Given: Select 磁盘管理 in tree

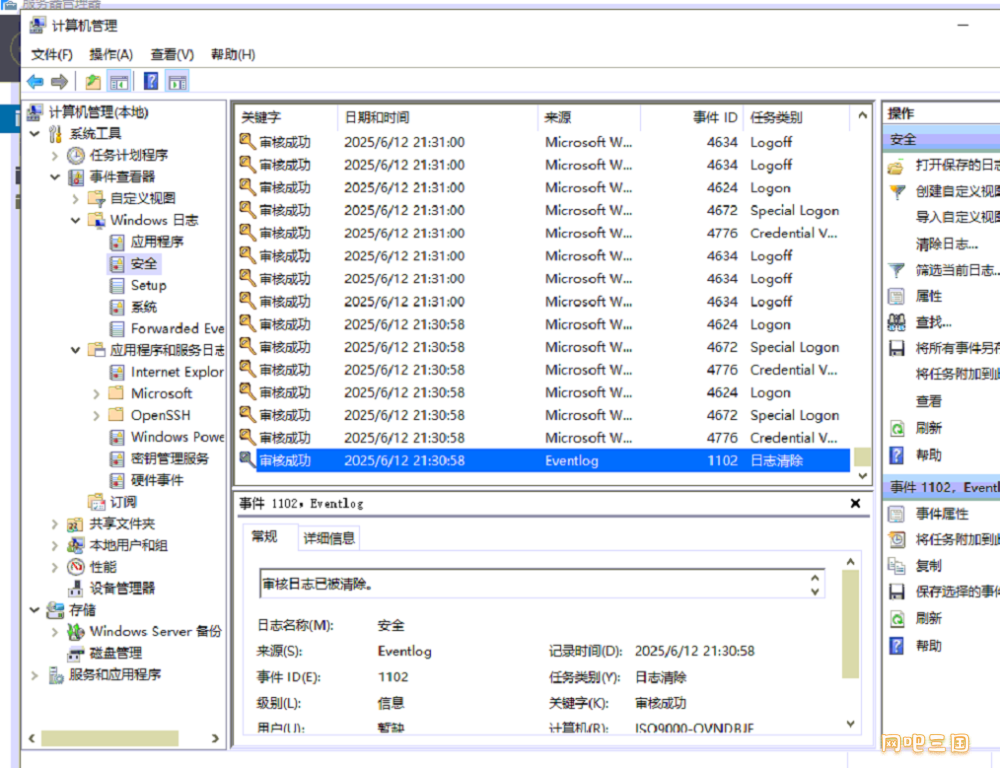Looking at the screenshot, I should pyautogui.click(x=115, y=653).
